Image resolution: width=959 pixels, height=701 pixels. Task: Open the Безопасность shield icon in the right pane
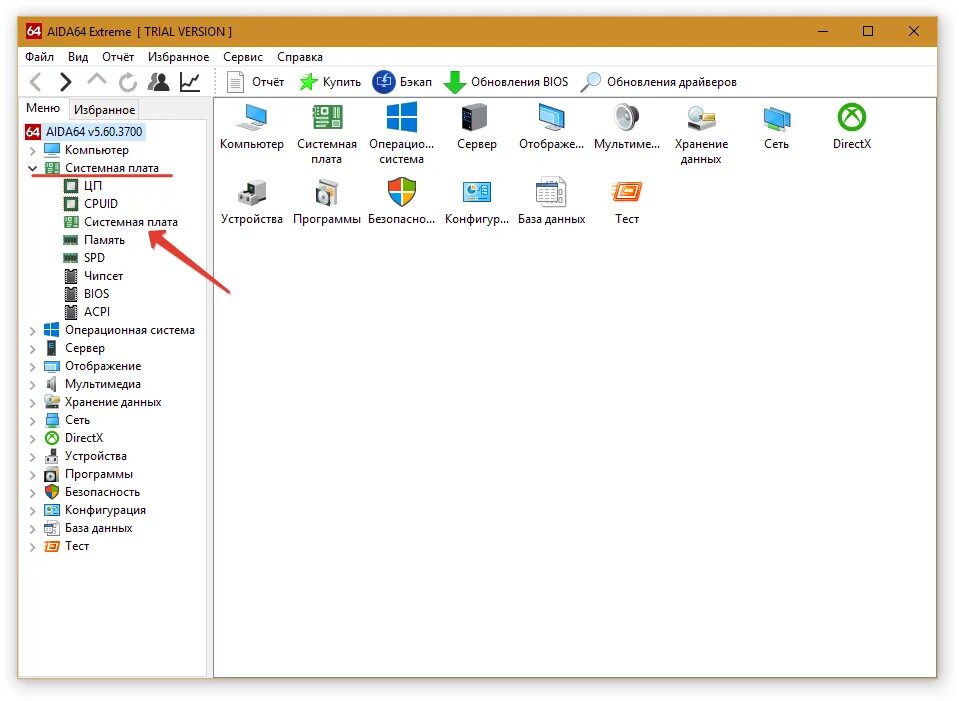tap(401, 202)
